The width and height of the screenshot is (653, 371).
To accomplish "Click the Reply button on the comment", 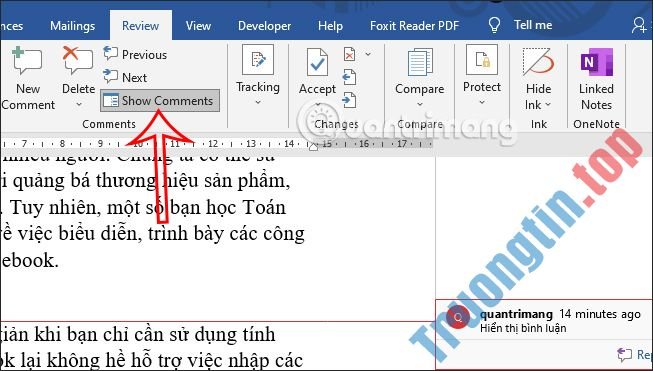I will [635, 354].
